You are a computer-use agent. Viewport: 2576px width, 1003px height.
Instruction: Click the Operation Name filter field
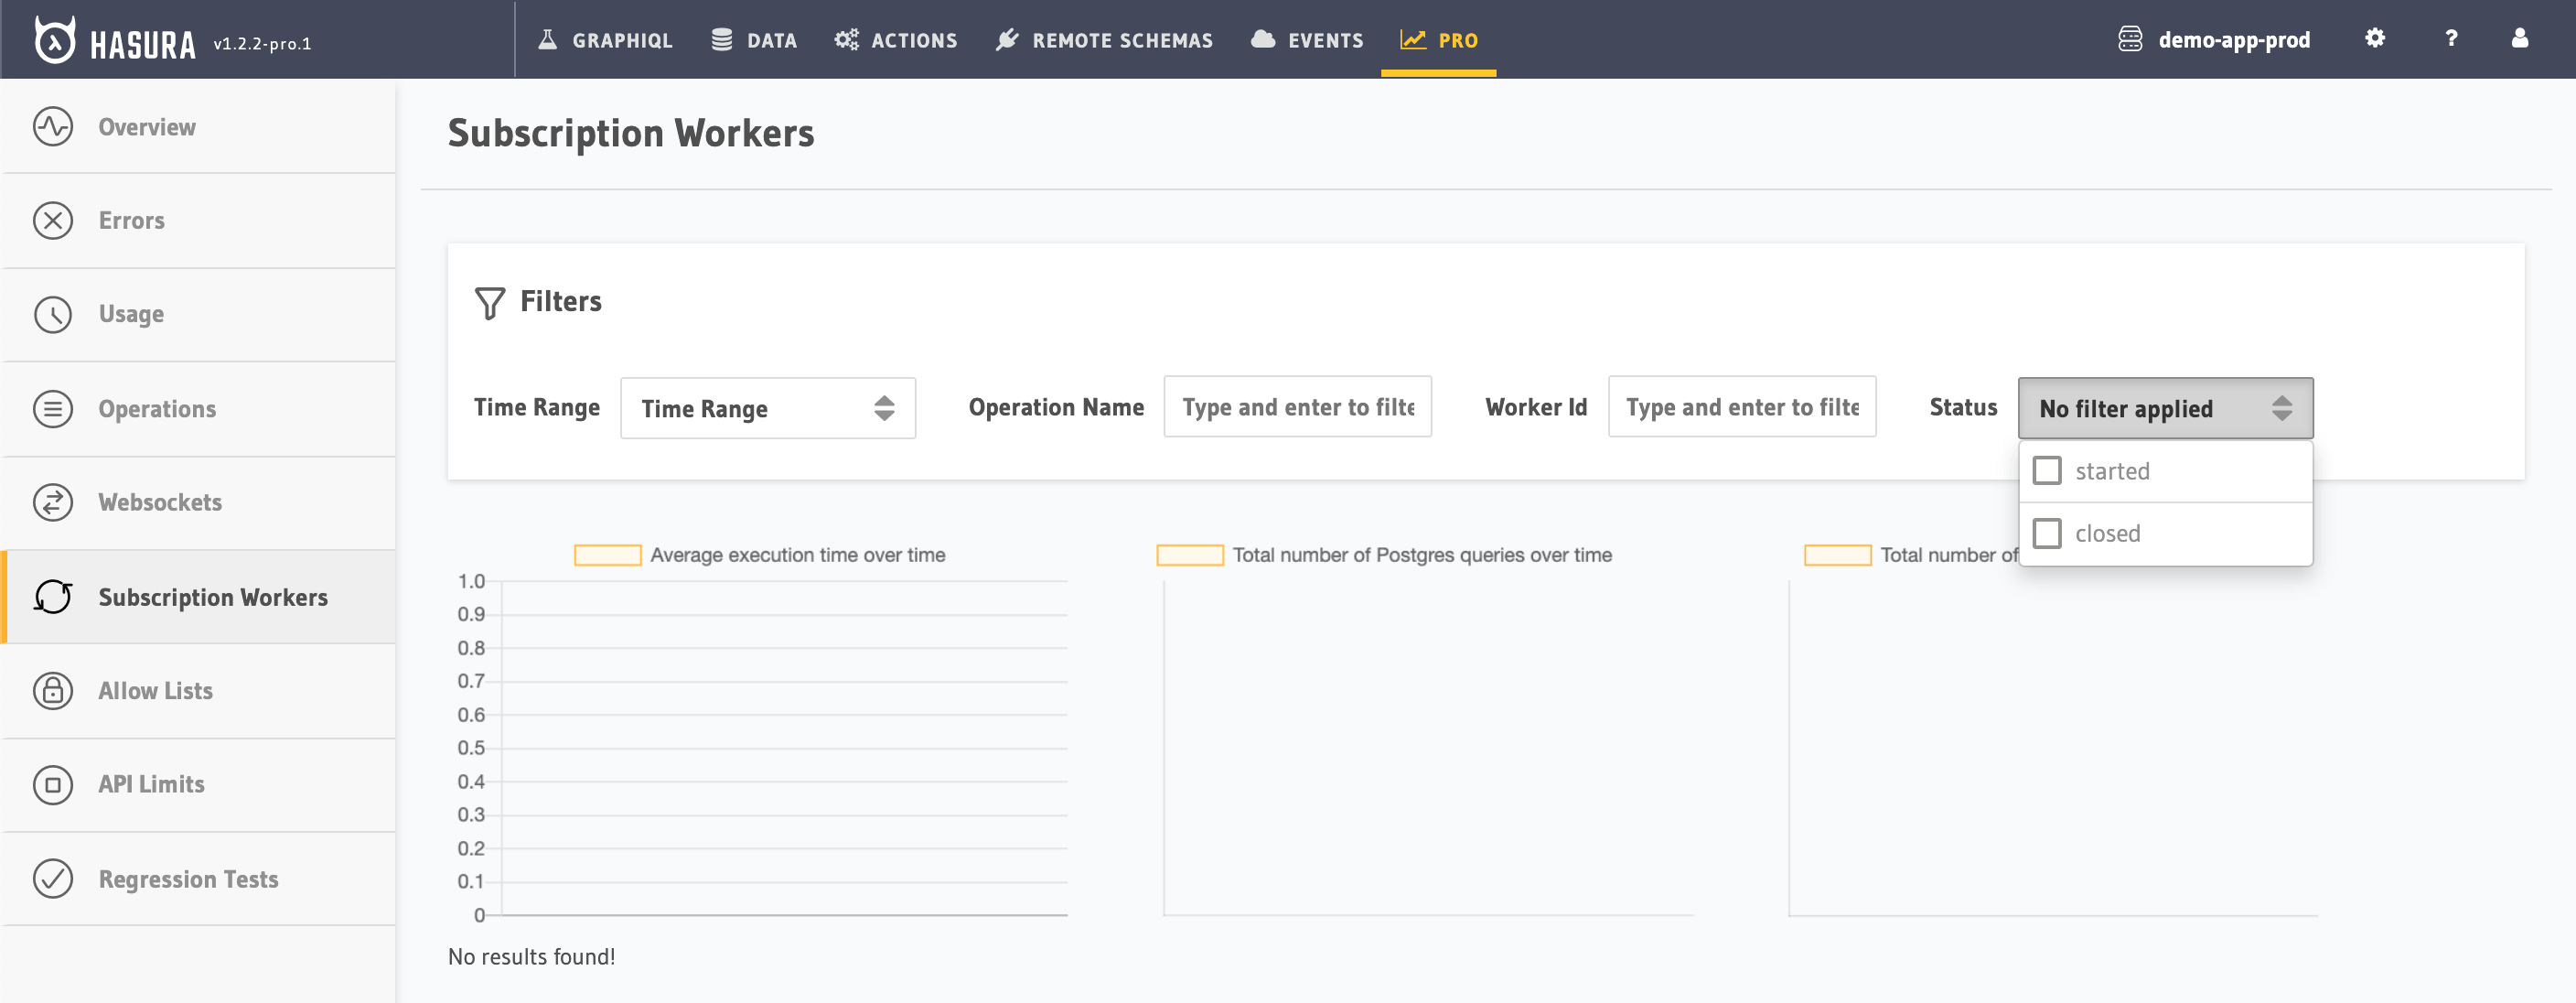(x=1297, y=407)
